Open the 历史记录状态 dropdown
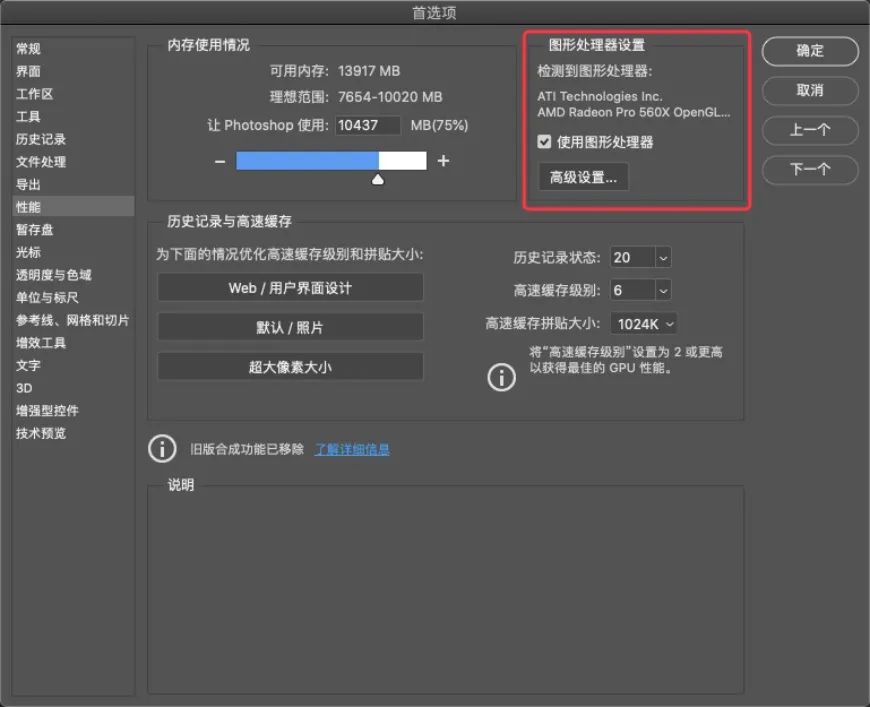The width and height of the screenshot is (870, 707). click(x=662, y=257)
